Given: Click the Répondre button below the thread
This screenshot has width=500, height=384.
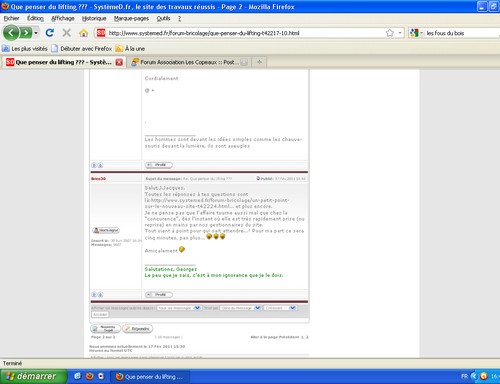Looking at the screenshot, I should [137, 329].
